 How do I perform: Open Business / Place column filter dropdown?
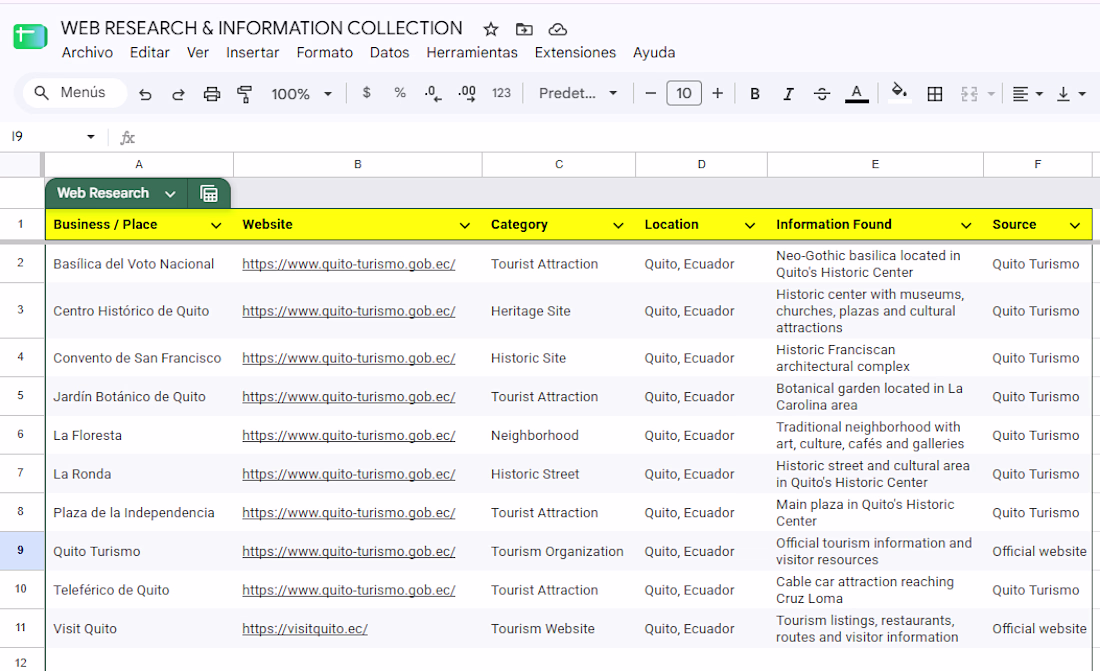216,225
